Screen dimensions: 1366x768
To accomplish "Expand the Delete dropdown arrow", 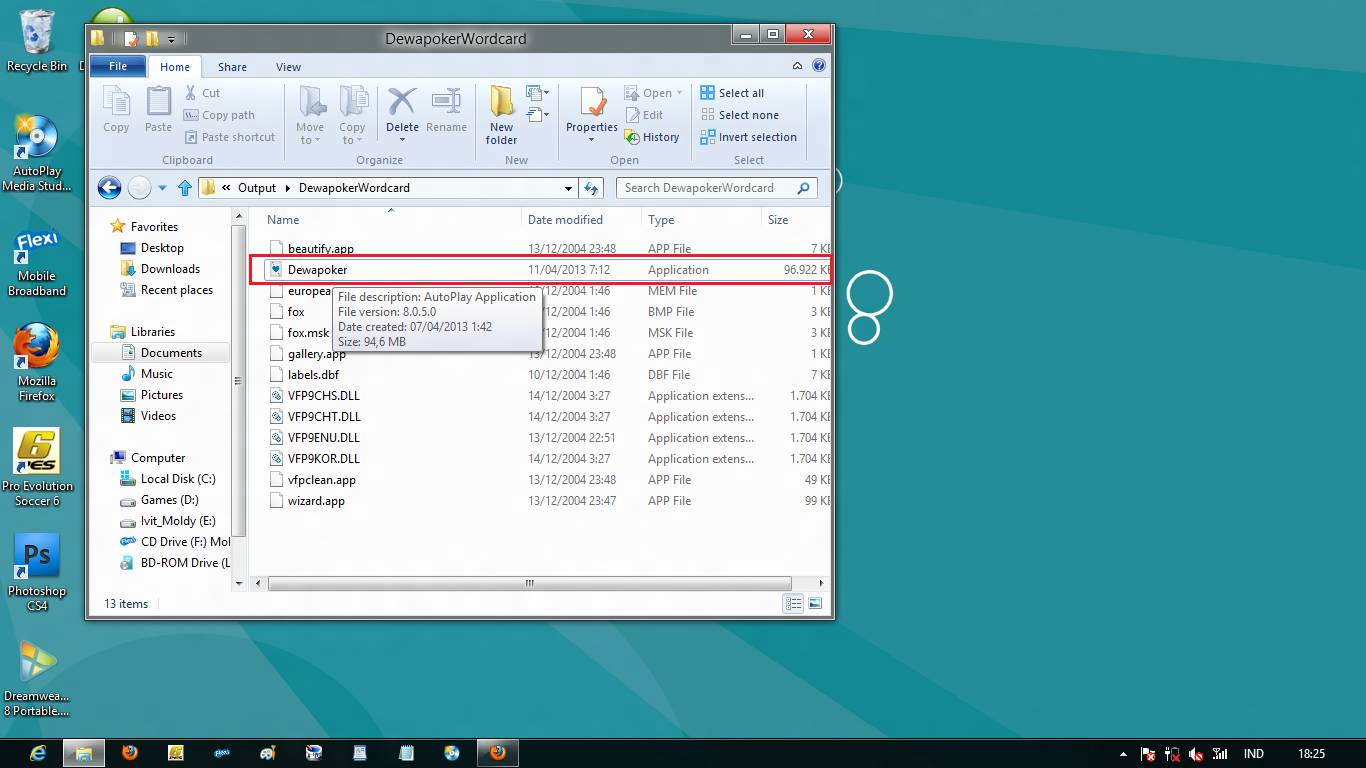I will click(x=402, y=139).
